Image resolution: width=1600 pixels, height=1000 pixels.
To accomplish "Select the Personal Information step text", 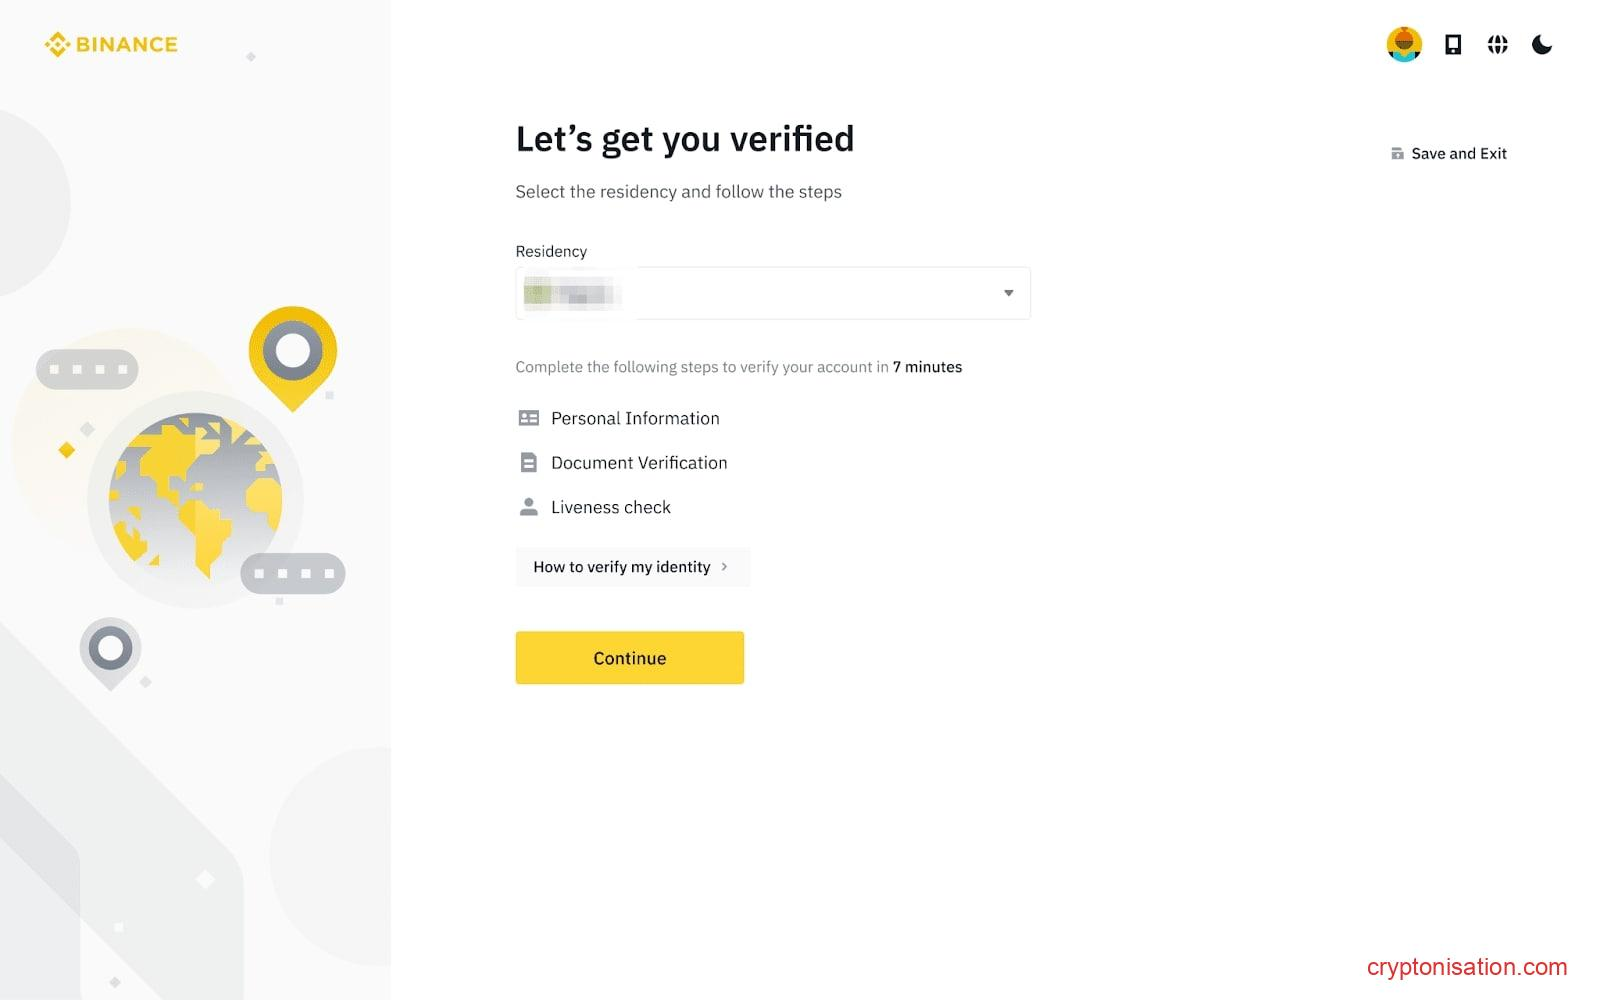I will (x=635, y=418).
